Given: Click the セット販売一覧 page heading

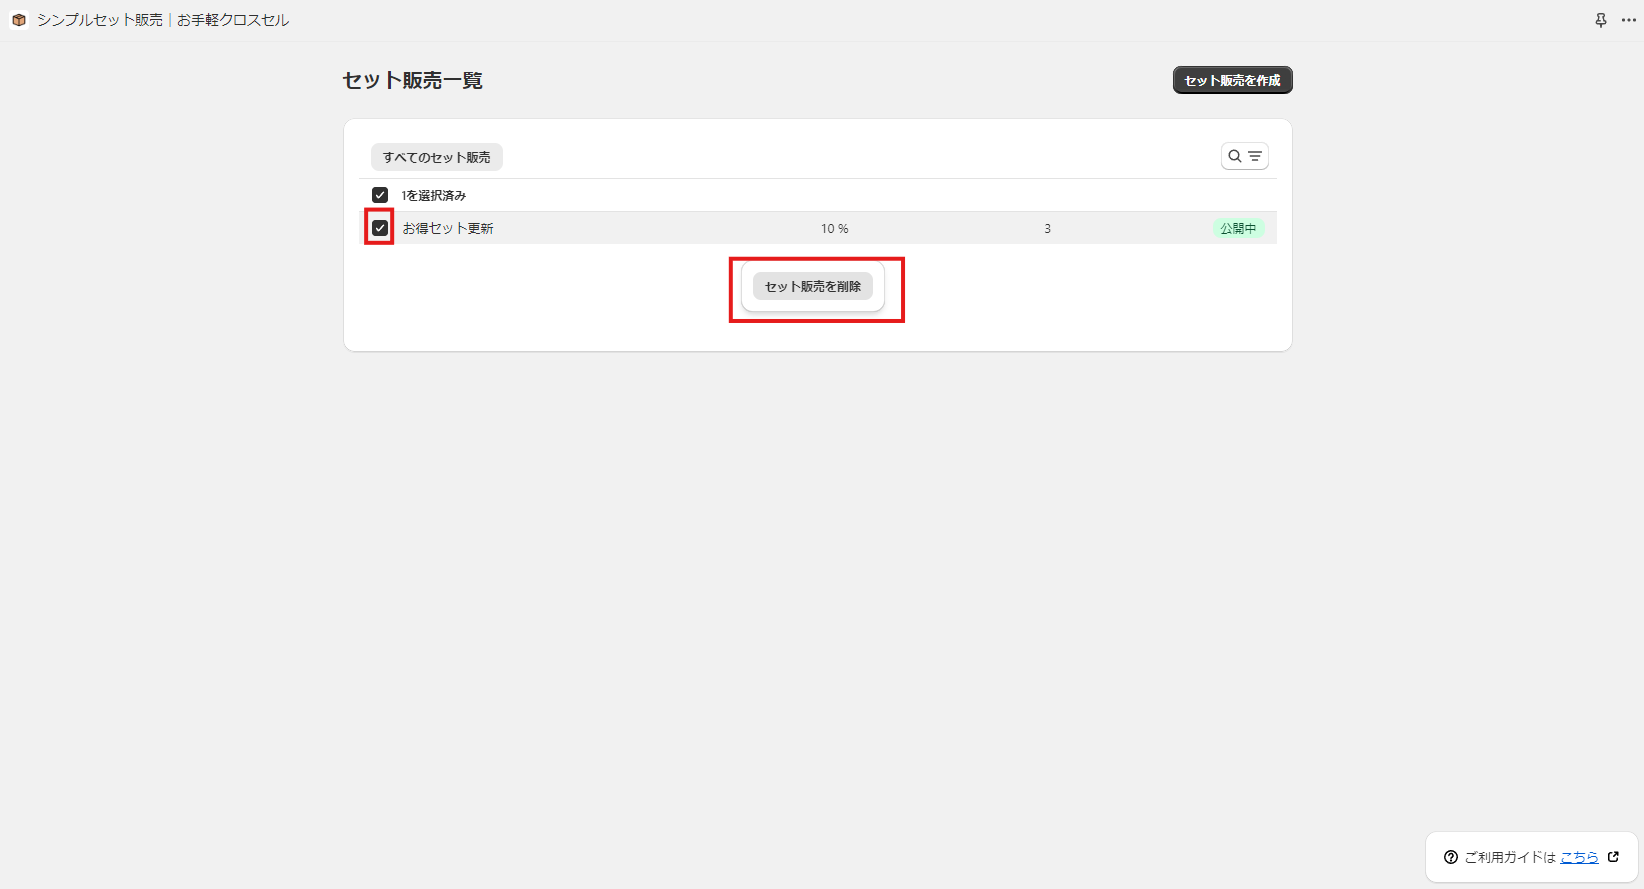Looking at the screenshot, I should click(x=413, y=80).
